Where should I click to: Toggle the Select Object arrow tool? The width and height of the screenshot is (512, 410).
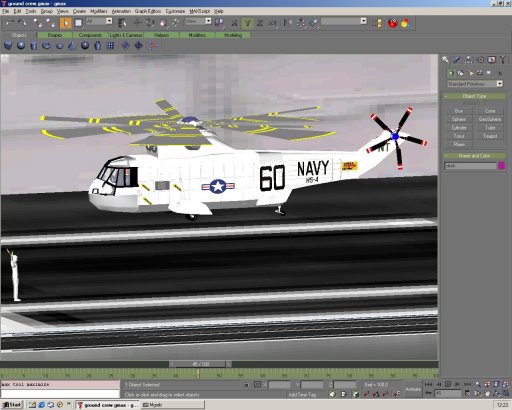(x=66, y=23)
